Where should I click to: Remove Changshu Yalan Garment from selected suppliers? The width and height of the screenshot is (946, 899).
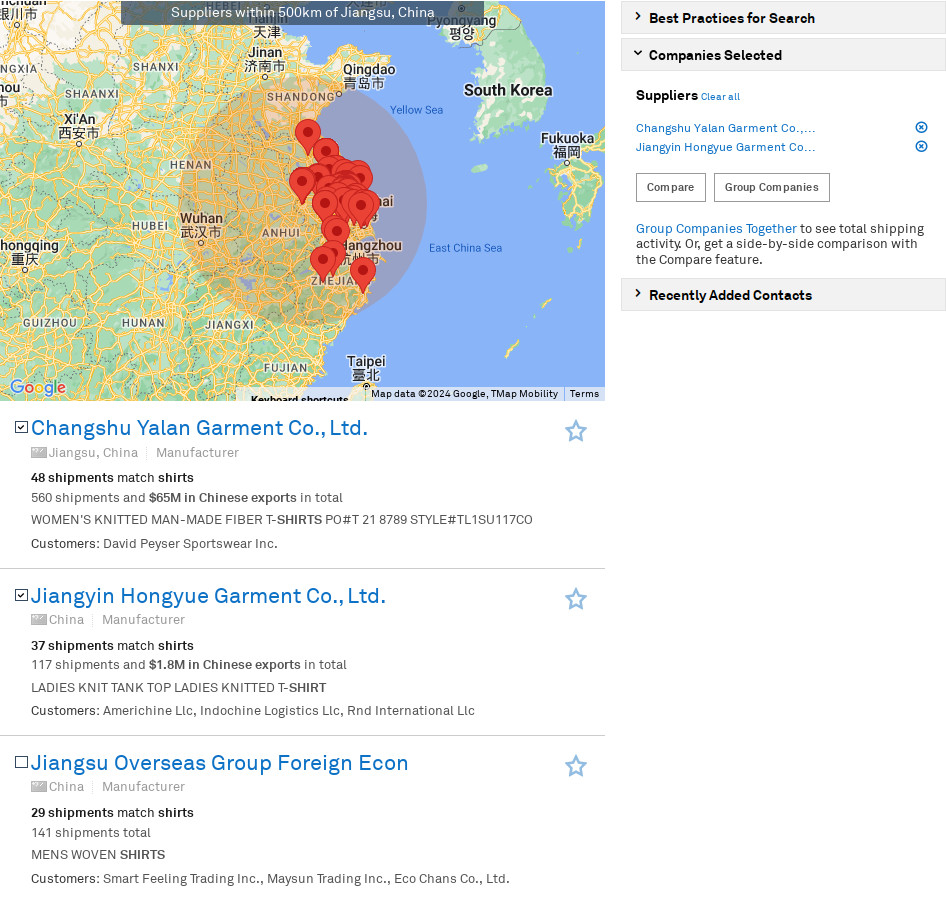click(x=921, y=128)
